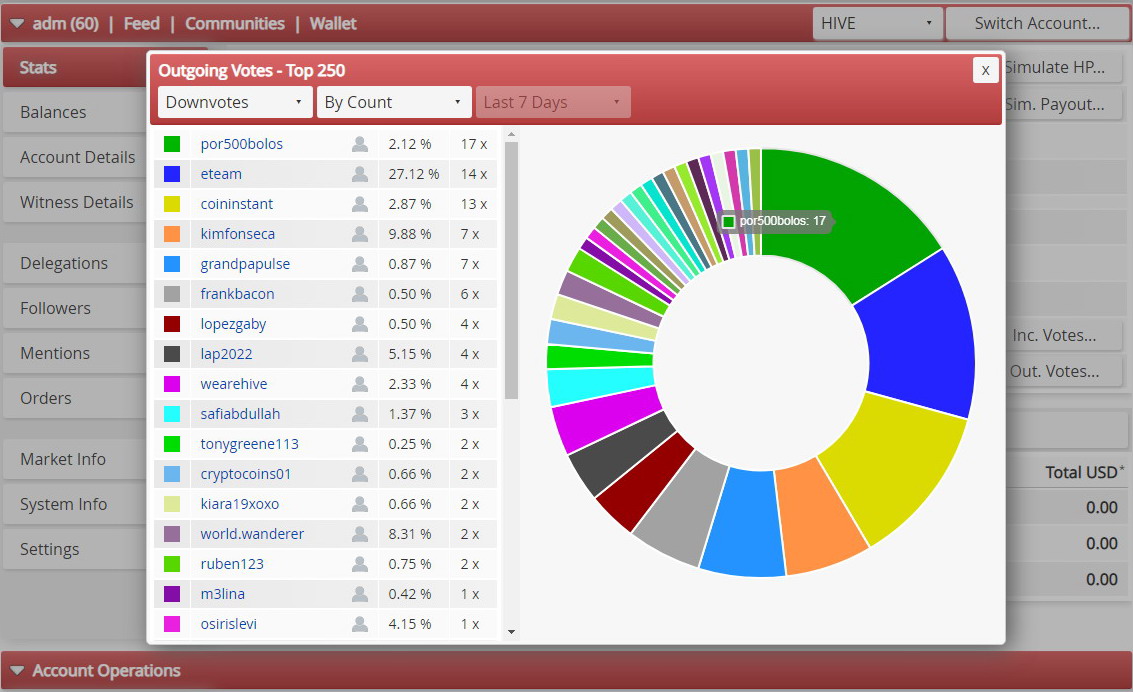The width and height of the screenshot is (1133, 692).
Task: Click the blue eteam donut chart segment
Action: click(921, 336)
